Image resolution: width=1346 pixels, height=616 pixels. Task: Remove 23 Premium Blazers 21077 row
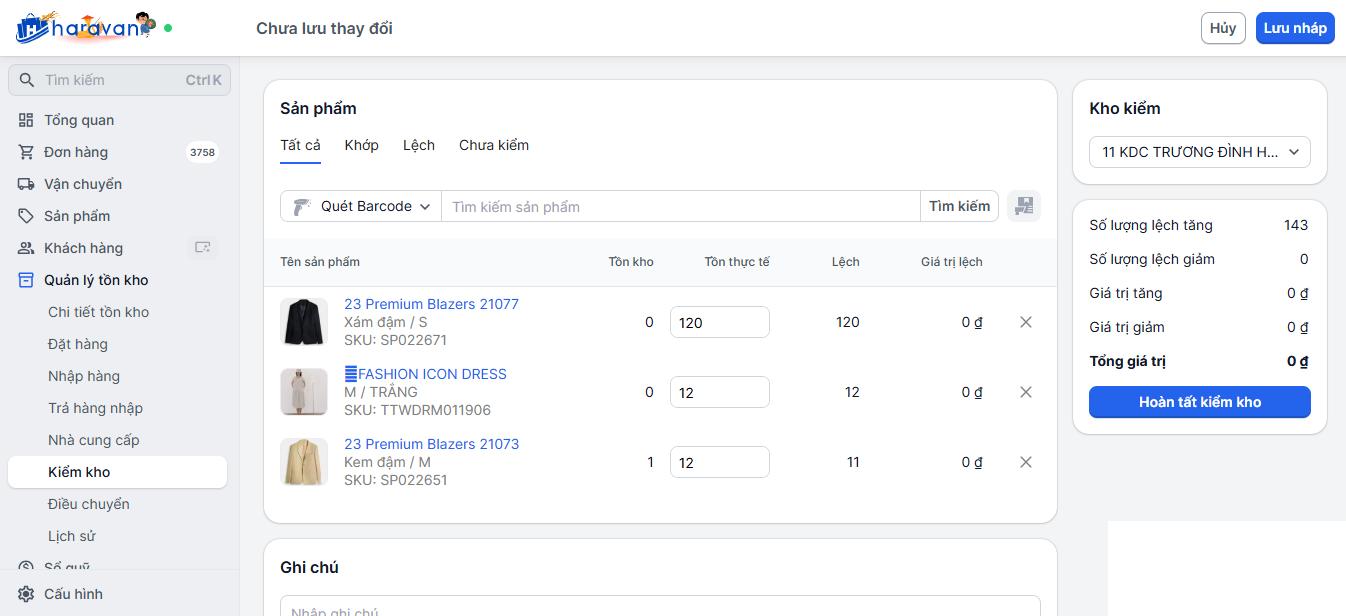(x=1025, y=322)
